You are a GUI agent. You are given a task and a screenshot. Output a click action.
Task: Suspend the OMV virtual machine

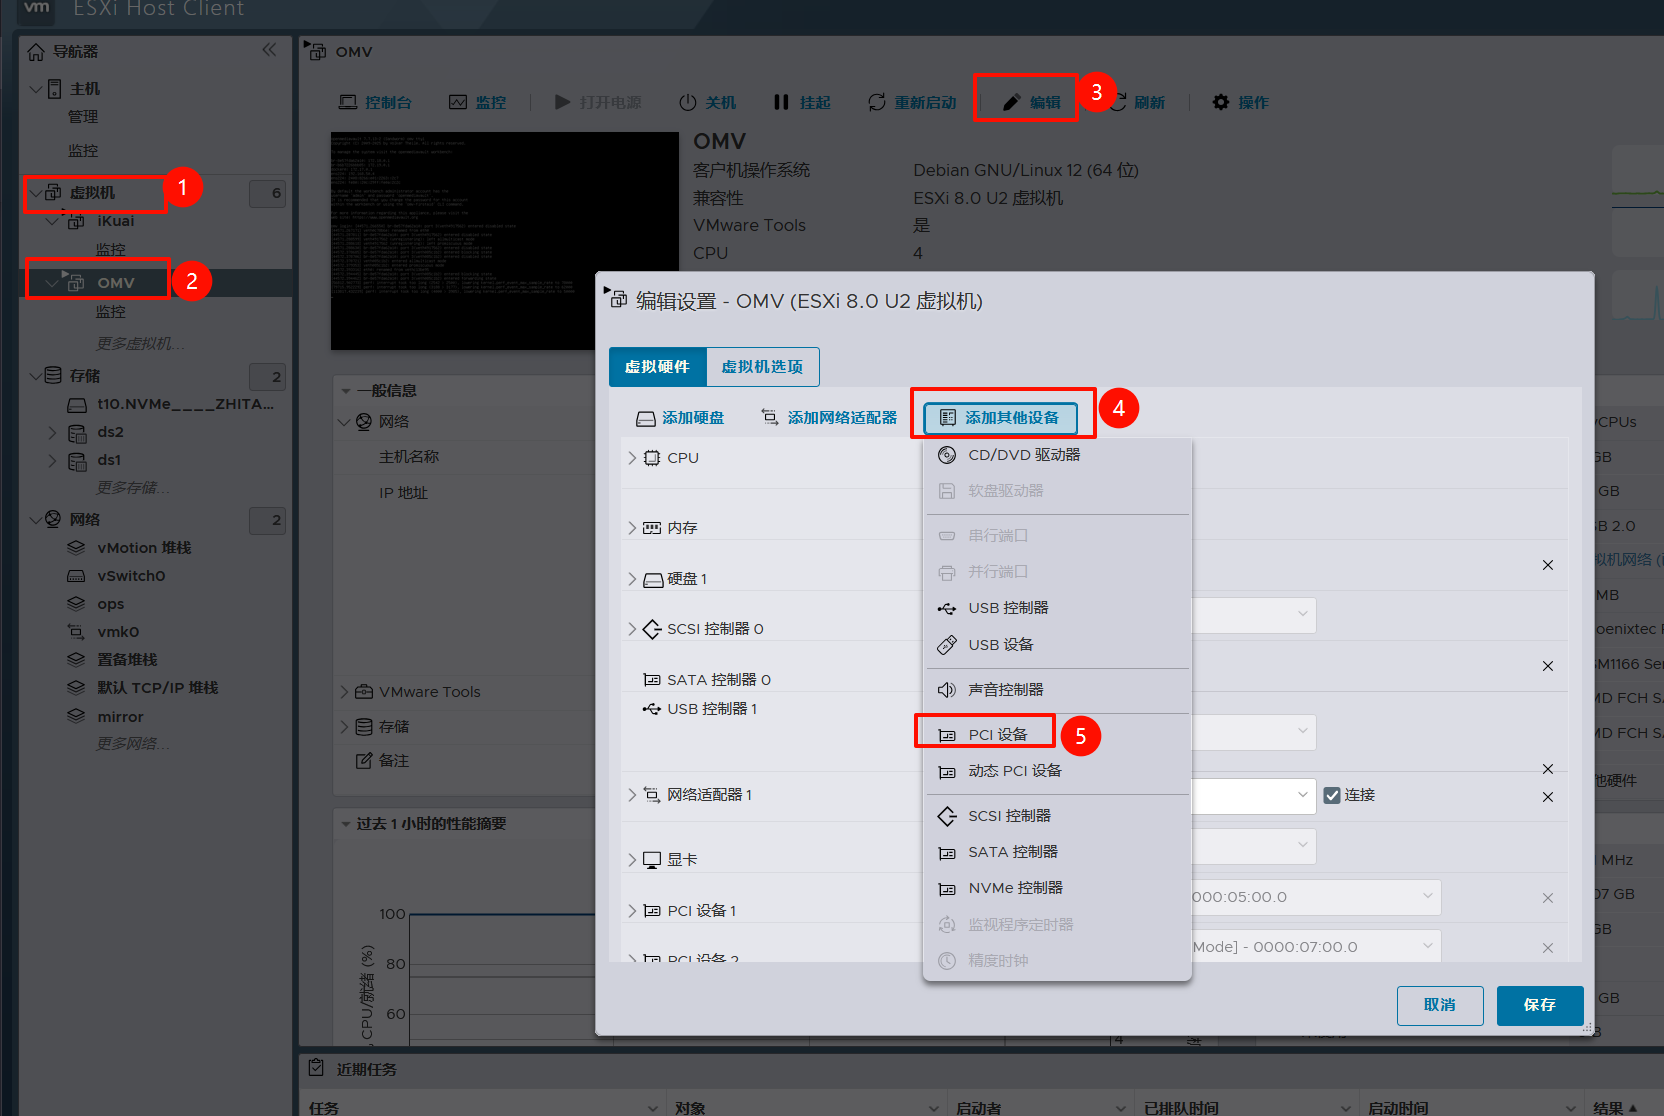tap(802, 102)
